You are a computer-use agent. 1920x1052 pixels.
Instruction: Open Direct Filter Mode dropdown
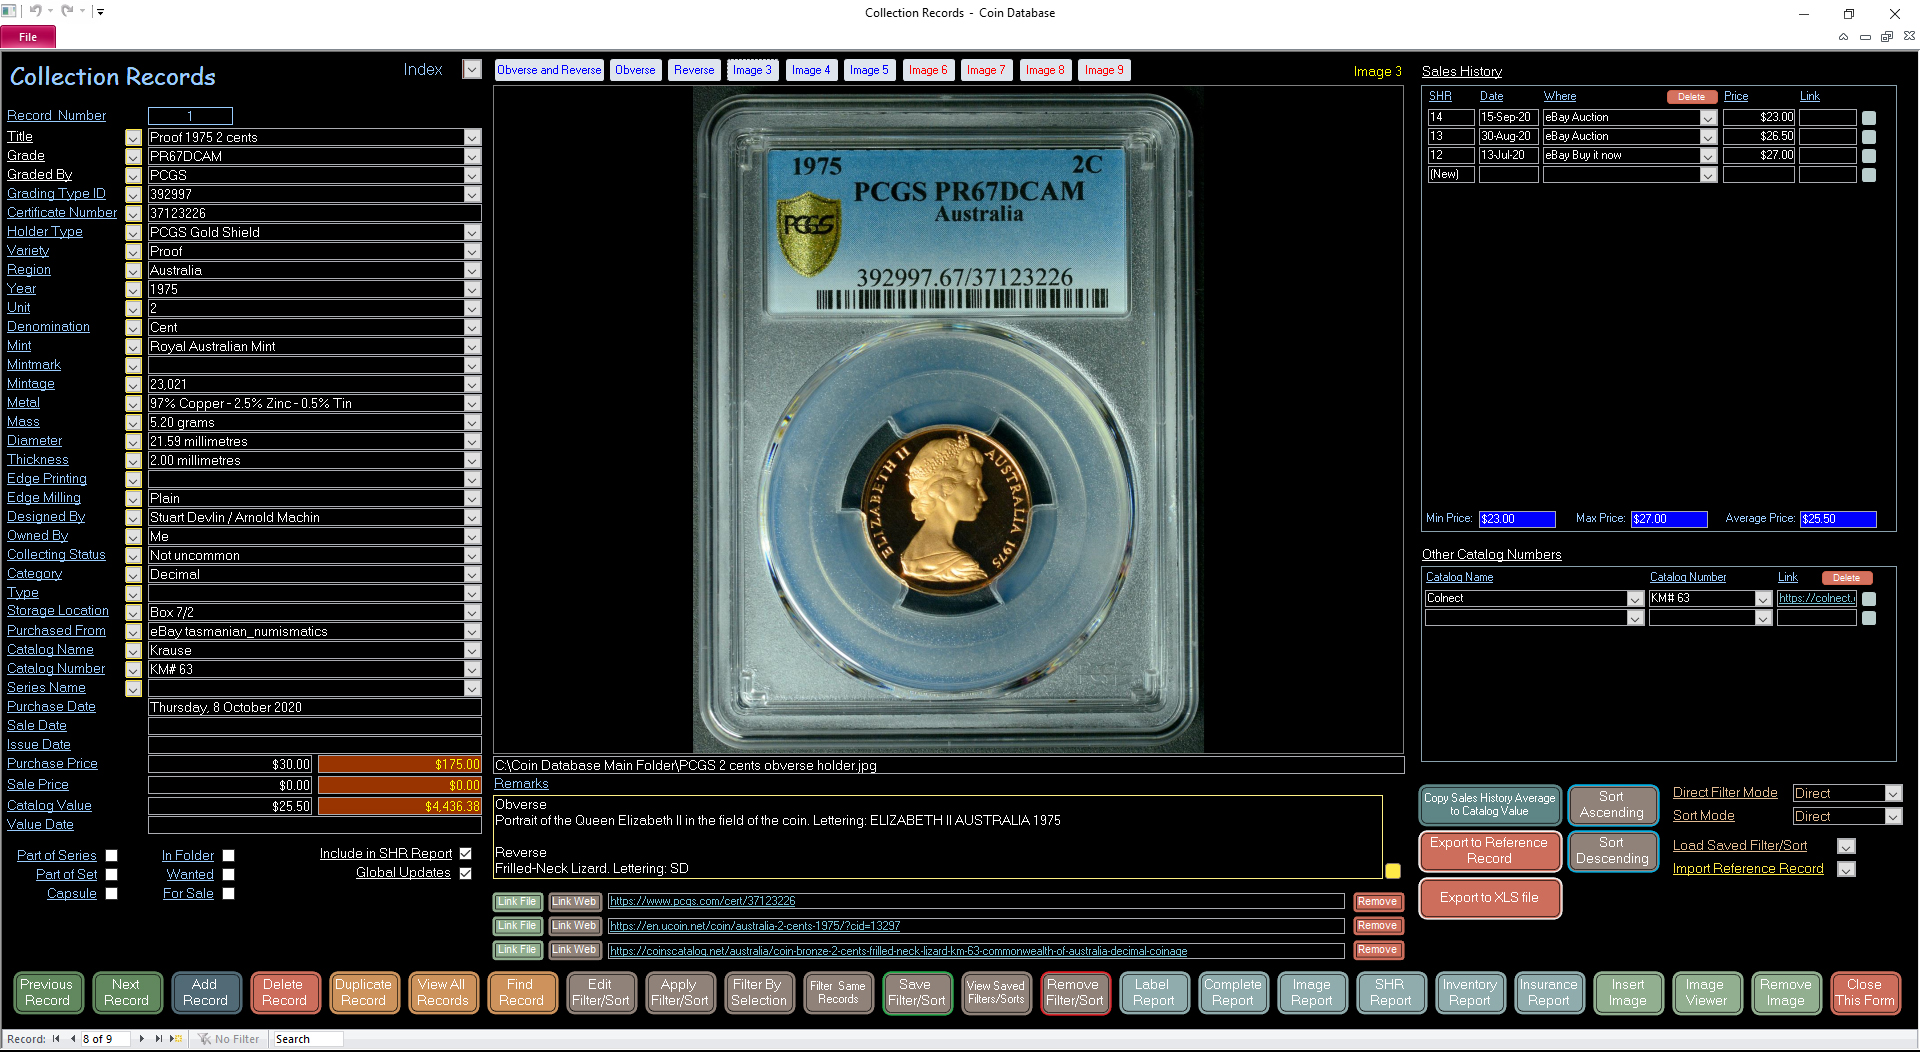pyautogui.click(x=1893, y=793)
